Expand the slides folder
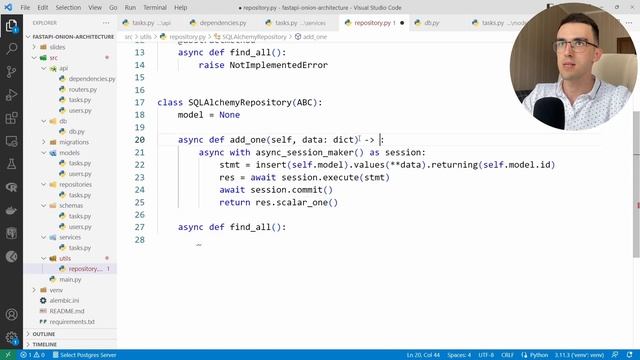This screenshot has width=640, height=360. [58, 47]
